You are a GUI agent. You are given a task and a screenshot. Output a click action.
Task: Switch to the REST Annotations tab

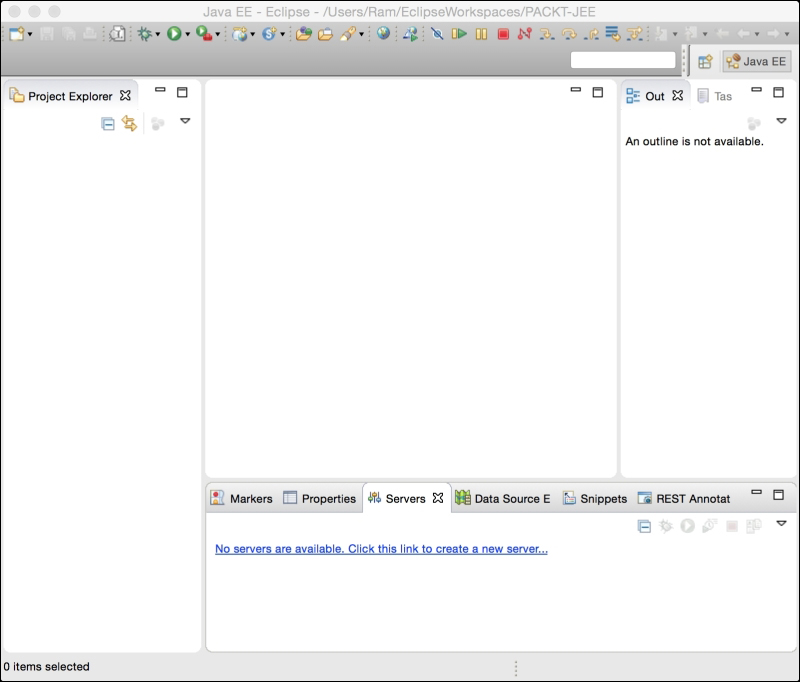[x=684, y=498]
